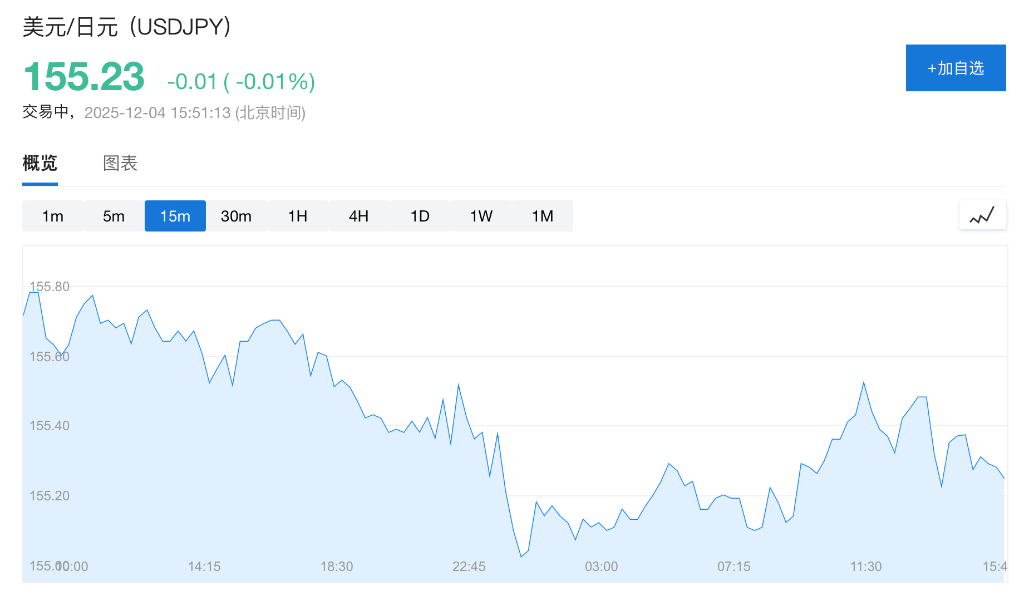Click the 22:45 time axis label
Image resolution: width=1024 pixels, height=595 pixels.
[x=469, y=566]
